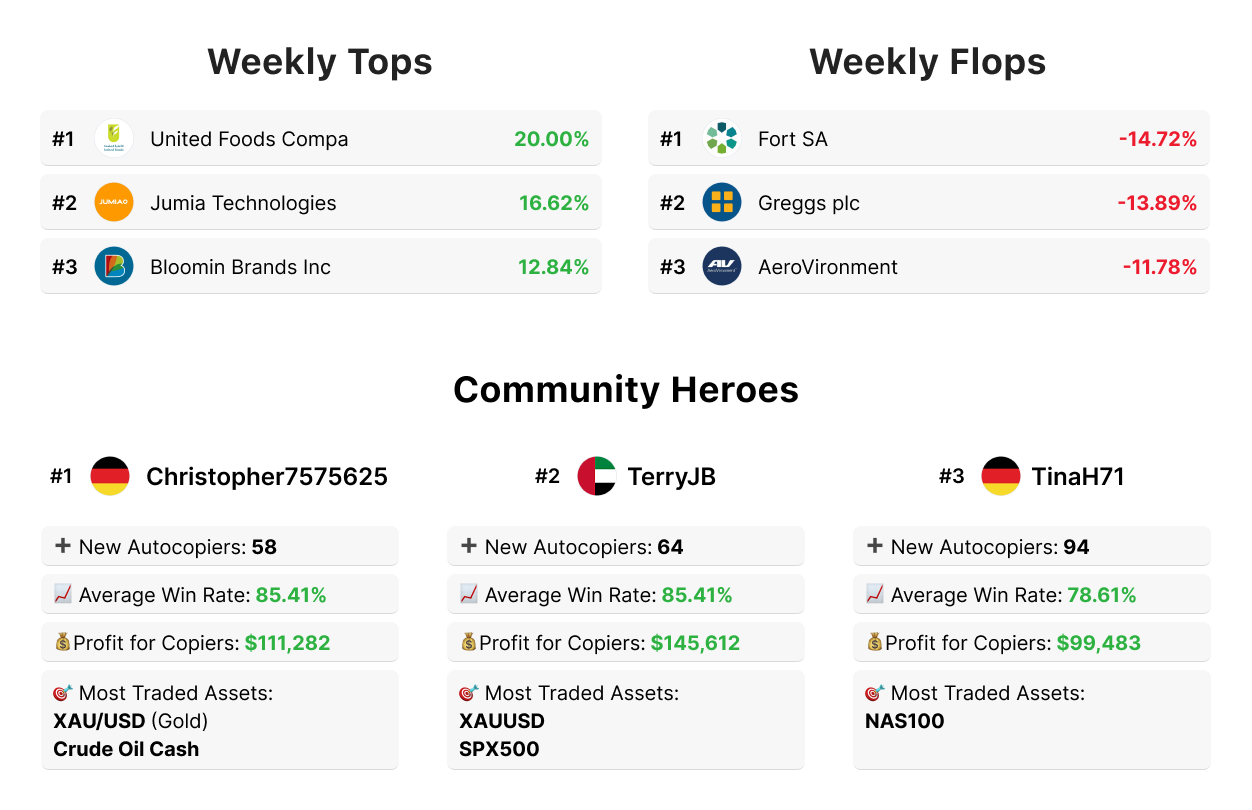
Task: Click the Greggs plc logo icon
Action: click(721, 203)
